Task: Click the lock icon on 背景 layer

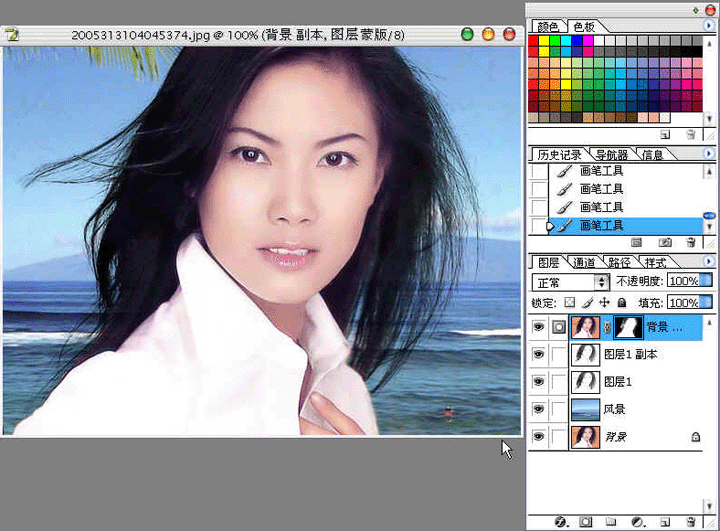Action: click(x=696, y=437)
